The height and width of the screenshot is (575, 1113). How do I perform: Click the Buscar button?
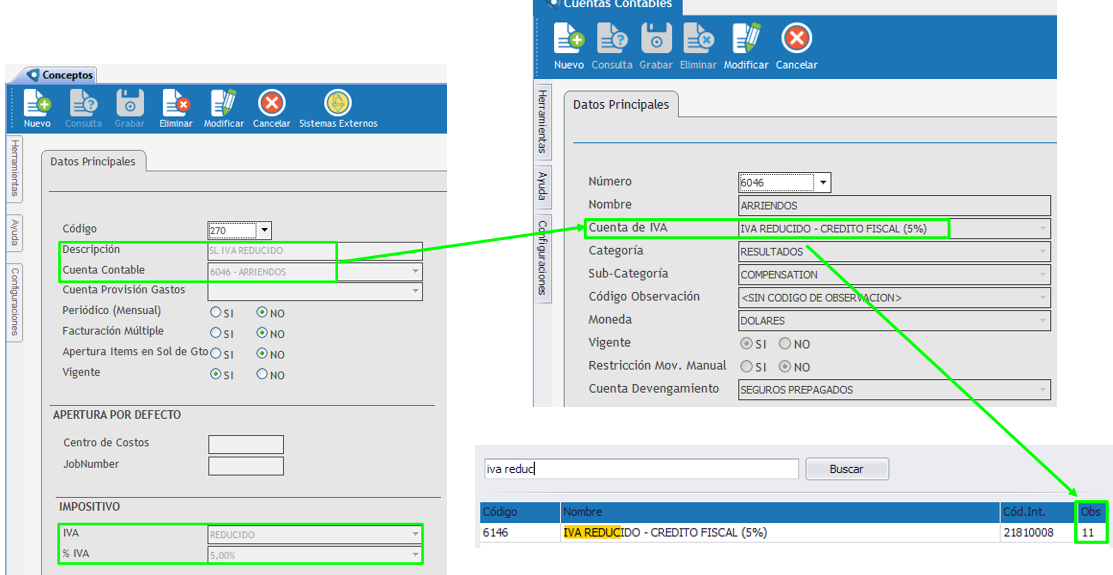847,469
